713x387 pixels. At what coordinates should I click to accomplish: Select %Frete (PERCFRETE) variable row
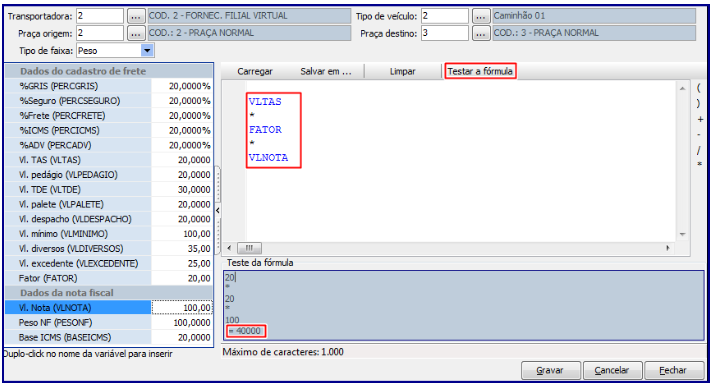(x=108, y=116)
